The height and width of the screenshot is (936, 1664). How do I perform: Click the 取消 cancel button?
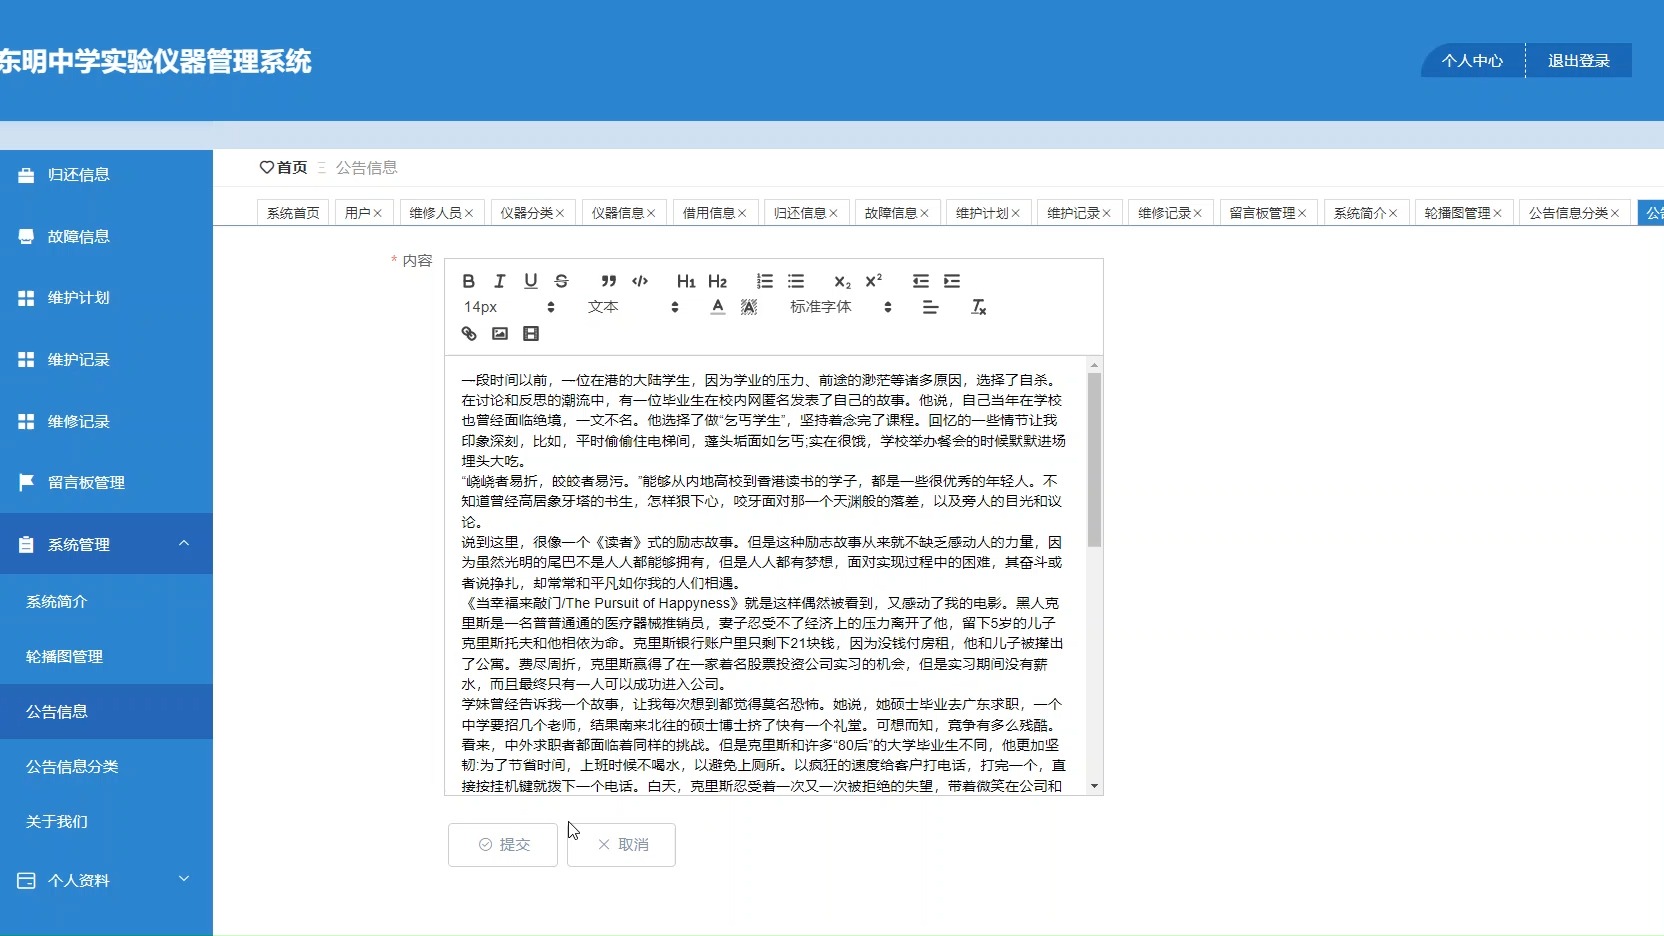coord(622,845)
